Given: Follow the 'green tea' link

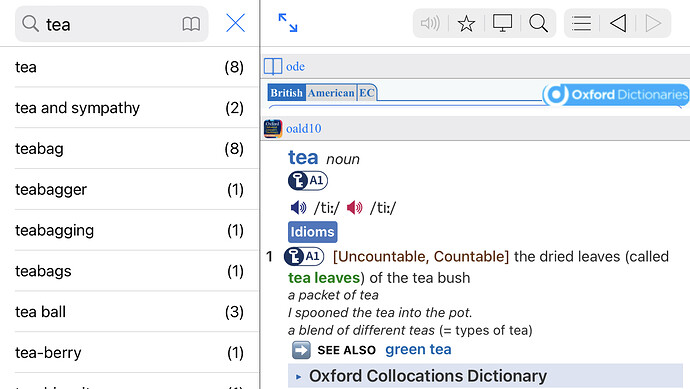Looking at the screenshot, I should point(418,349).
